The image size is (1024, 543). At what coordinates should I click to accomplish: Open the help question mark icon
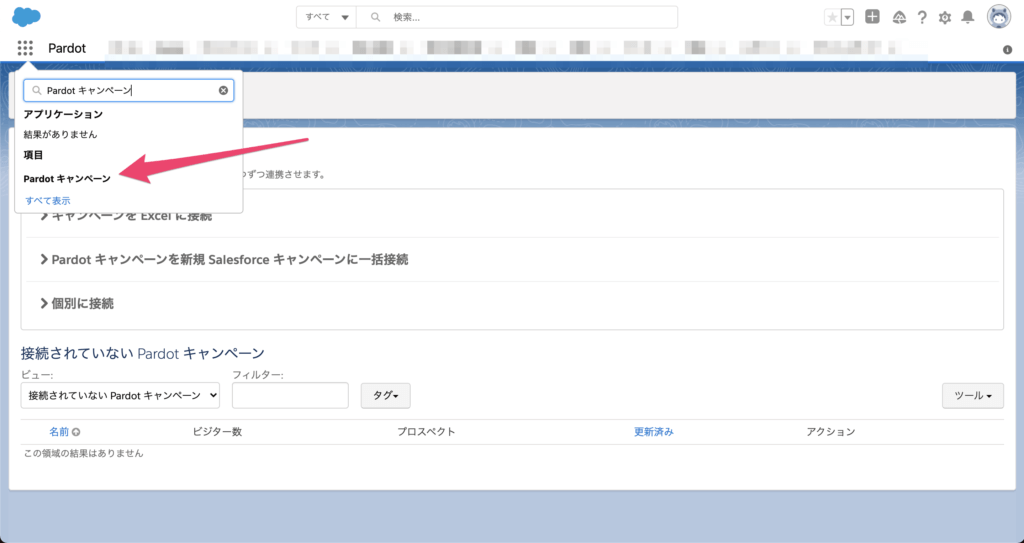click(921, 18)
